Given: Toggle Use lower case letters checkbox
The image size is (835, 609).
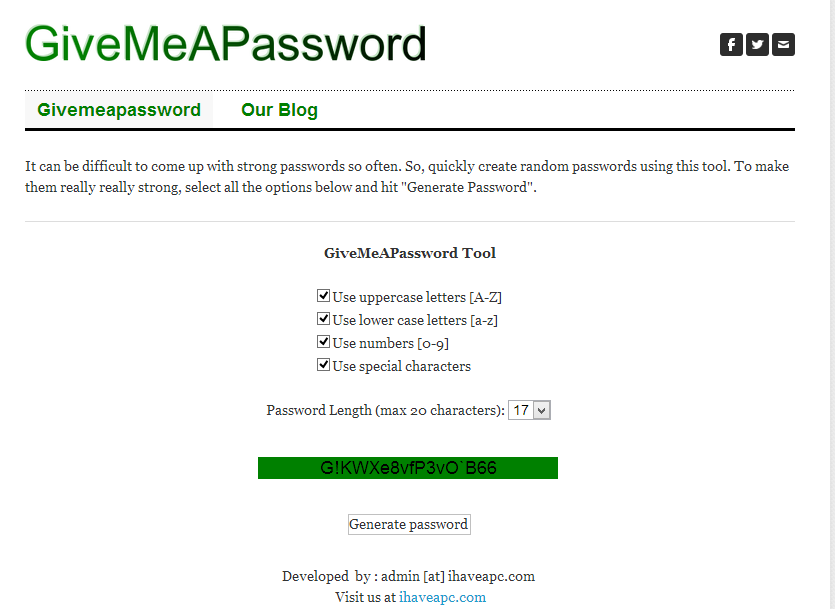Looking at the screenshot, I should coord(323,318).
